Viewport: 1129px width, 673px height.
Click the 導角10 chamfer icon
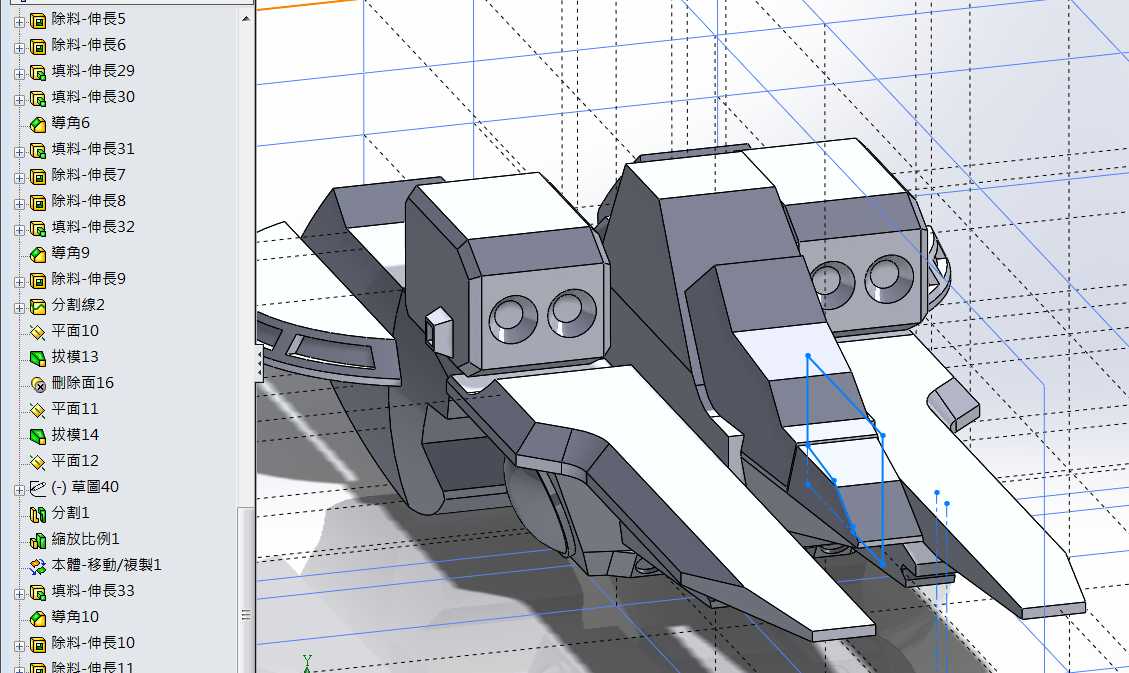(x=37, y=618)
